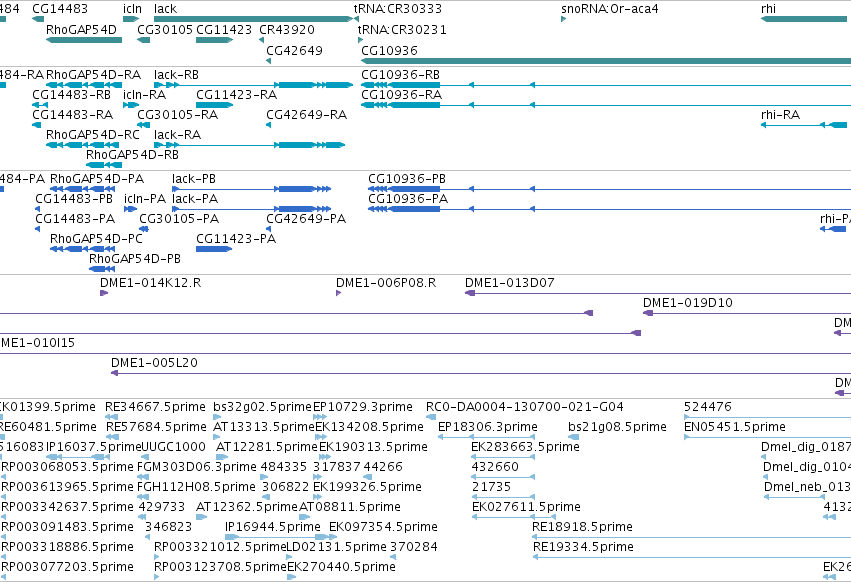Image resolution: width=851 pixels, height=582 pixels.
Task: Click the lack-PA protein label
Action: pos(195,199)
